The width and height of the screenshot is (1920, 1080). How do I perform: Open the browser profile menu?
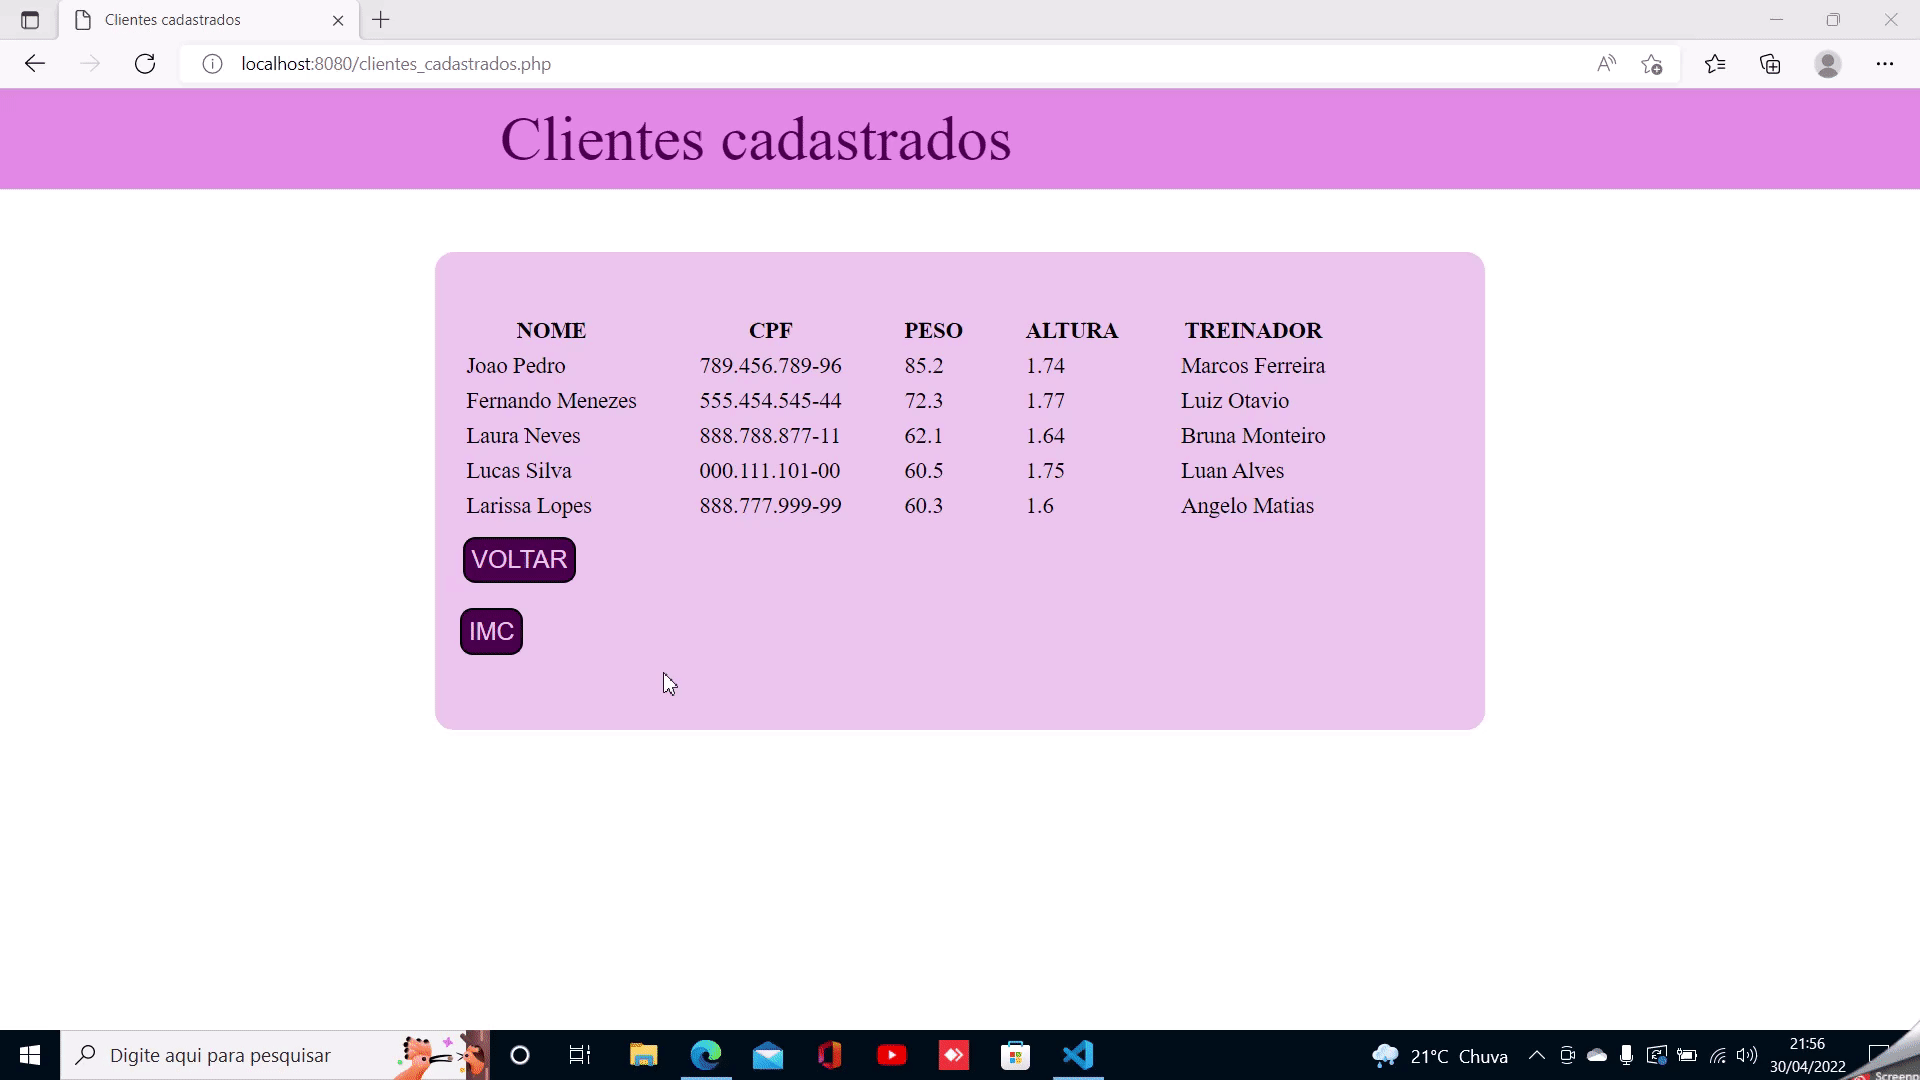[1828, 63]
